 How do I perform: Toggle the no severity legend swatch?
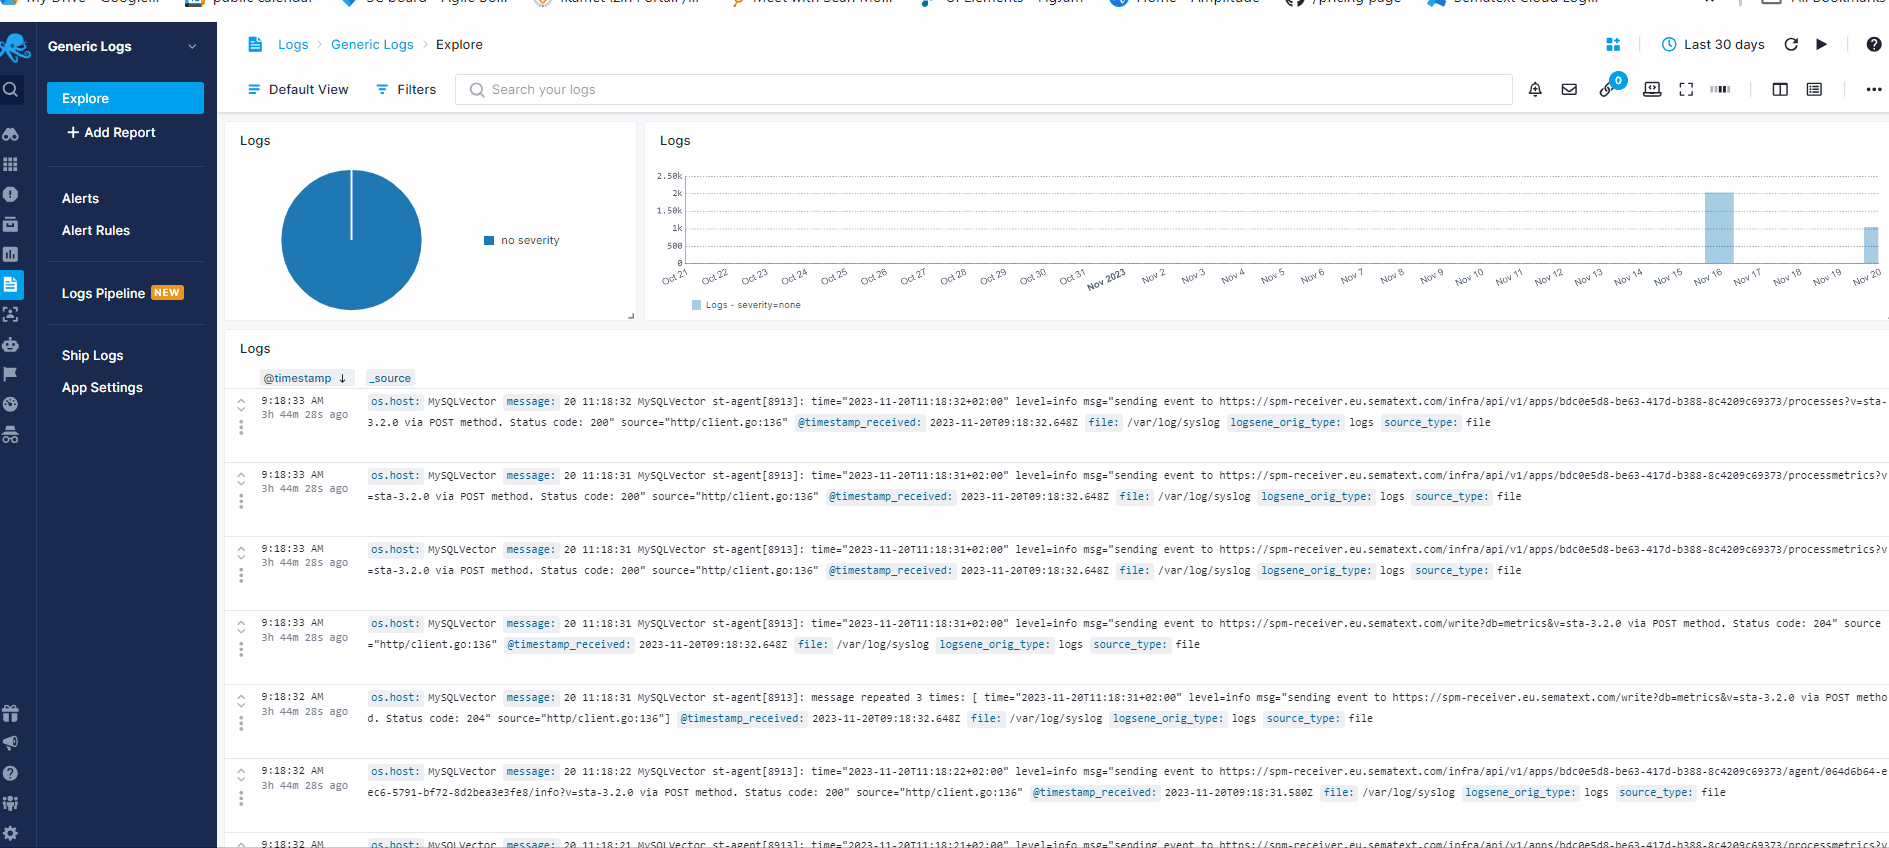click(x=489, y=241)
